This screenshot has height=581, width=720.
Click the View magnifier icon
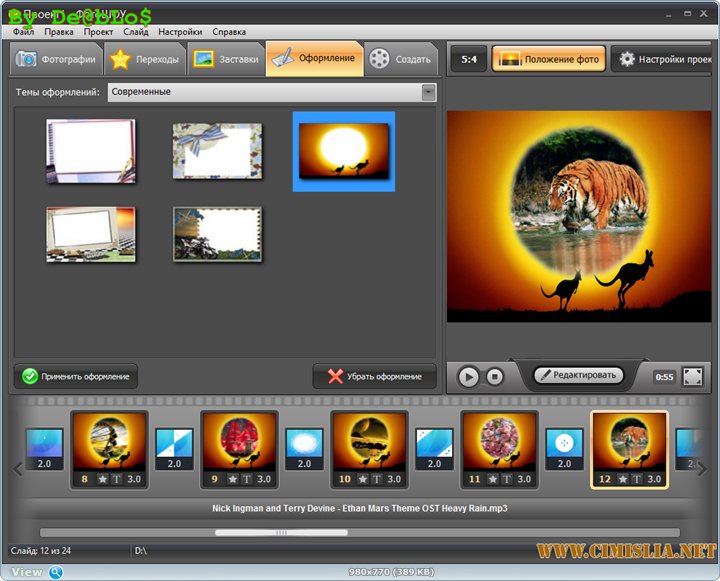(56, 572)
